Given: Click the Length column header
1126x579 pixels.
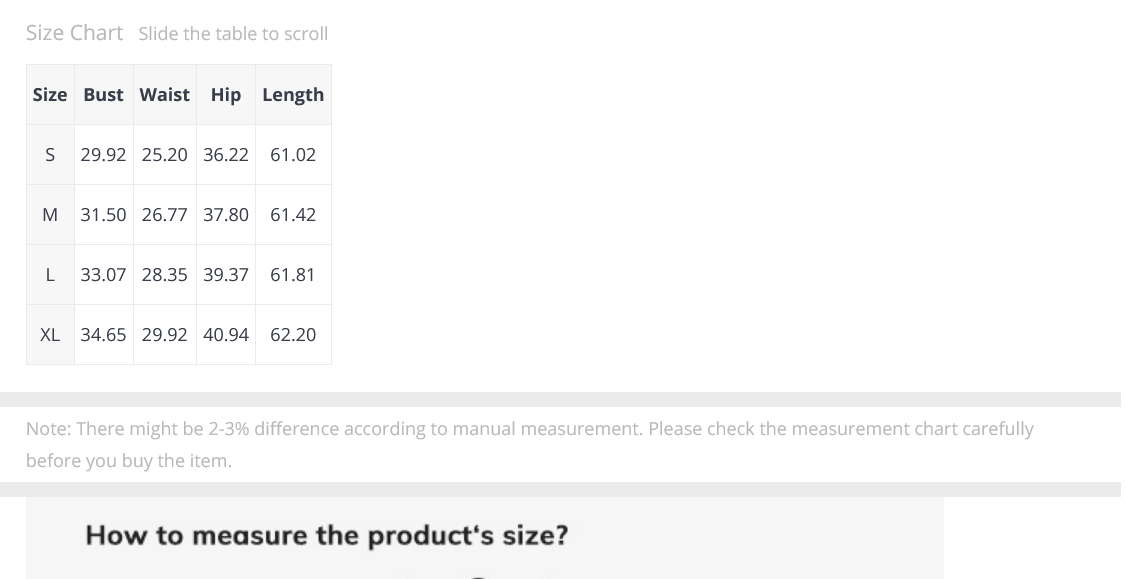Looking at the screenshot, I should (293, 95).
